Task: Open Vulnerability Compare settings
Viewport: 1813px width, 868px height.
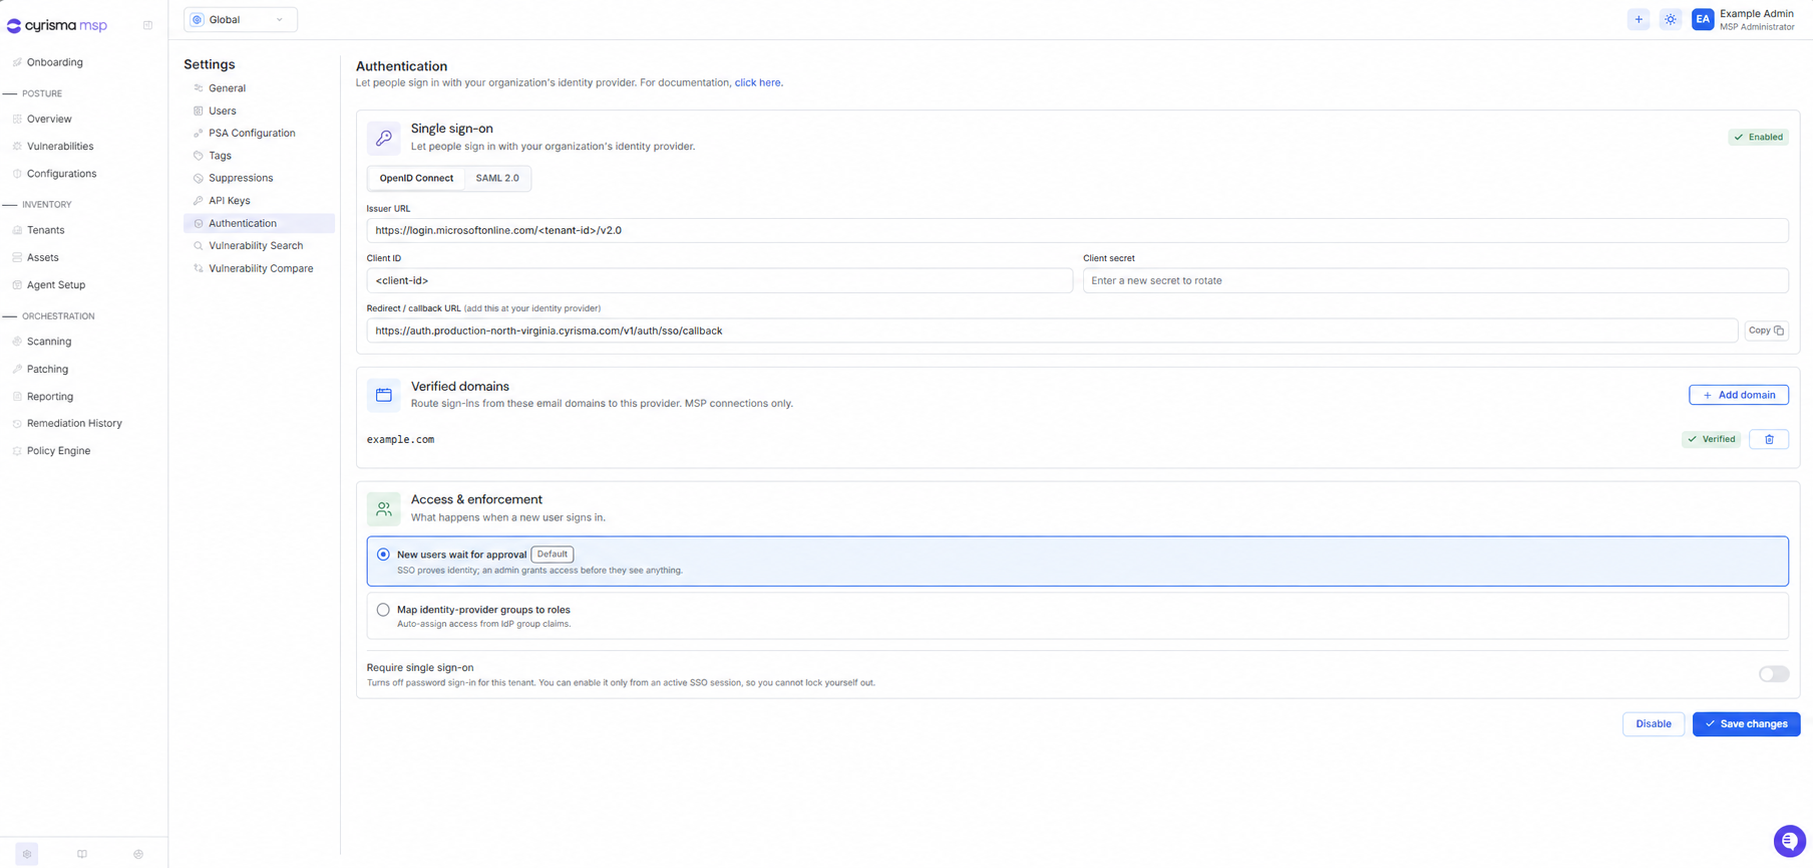Action: [x=259, y=268]
